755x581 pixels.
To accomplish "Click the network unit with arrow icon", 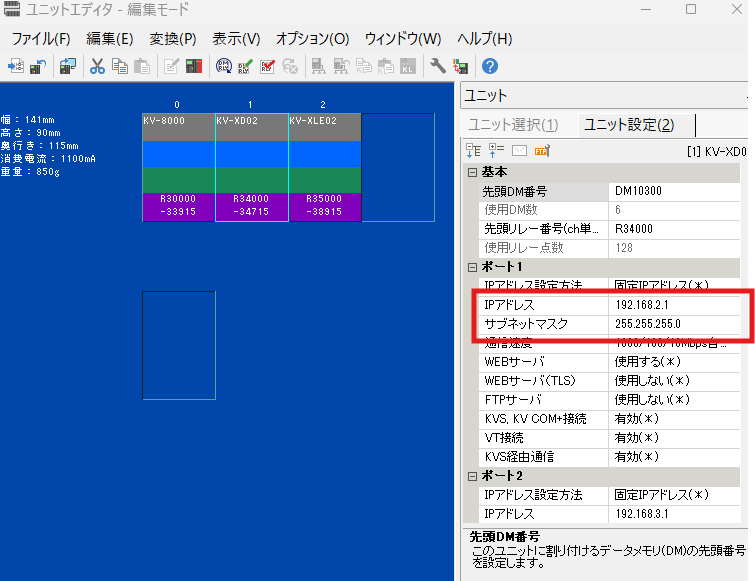I will [341, 66].
